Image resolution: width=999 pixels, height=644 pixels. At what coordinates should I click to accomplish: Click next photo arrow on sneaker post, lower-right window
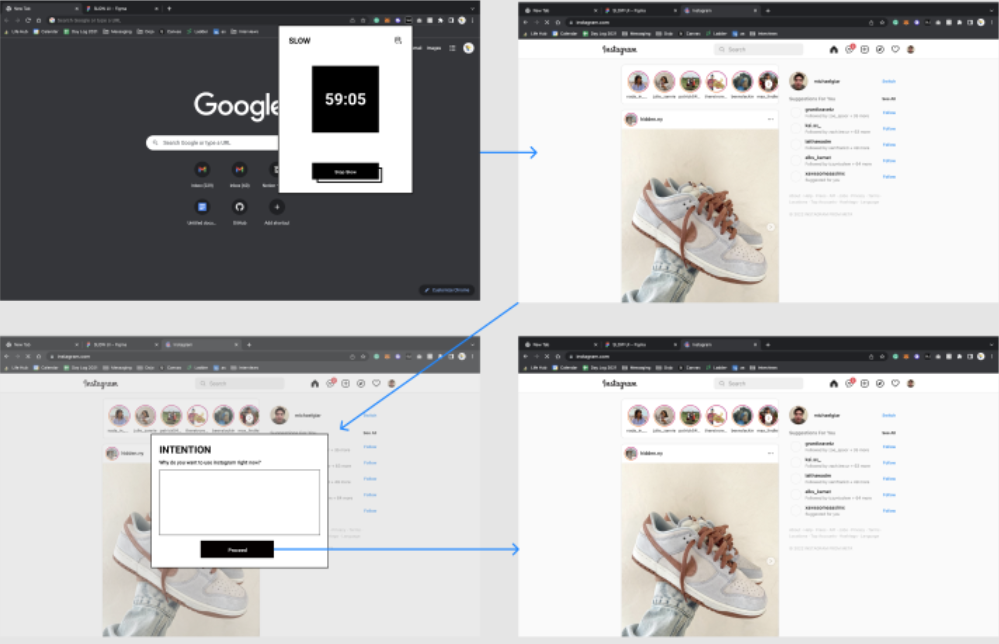[x=770, y=561]
